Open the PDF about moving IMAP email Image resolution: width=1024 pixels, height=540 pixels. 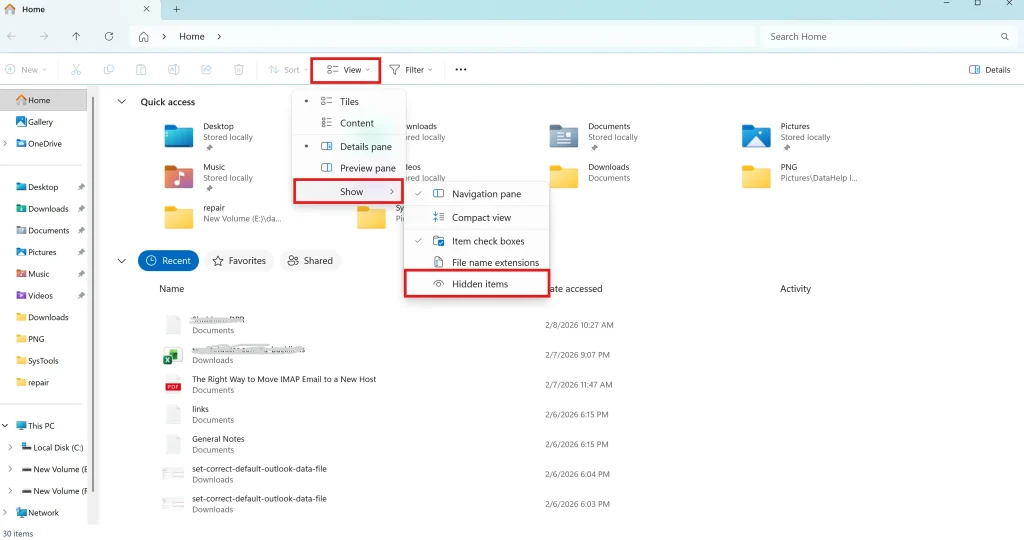(x=284, y=385)
